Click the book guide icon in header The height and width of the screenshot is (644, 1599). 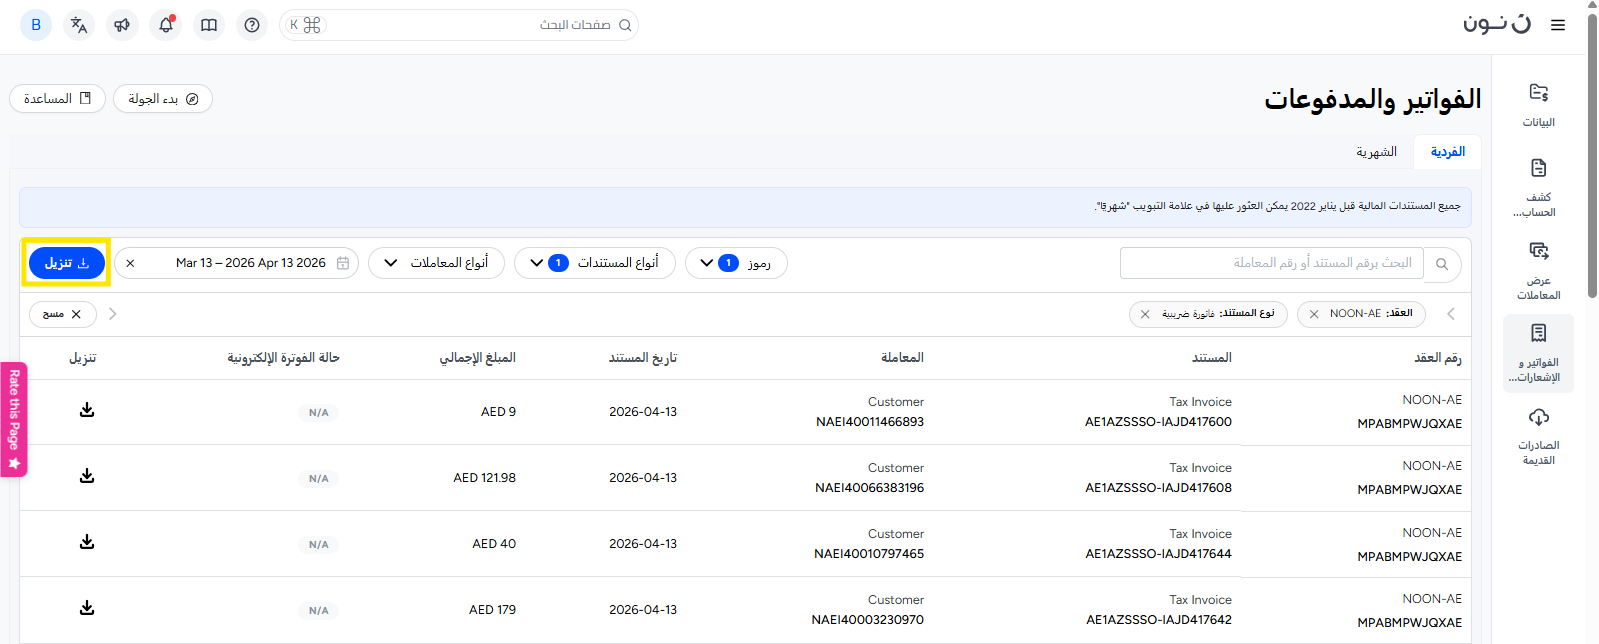(209, 25)
